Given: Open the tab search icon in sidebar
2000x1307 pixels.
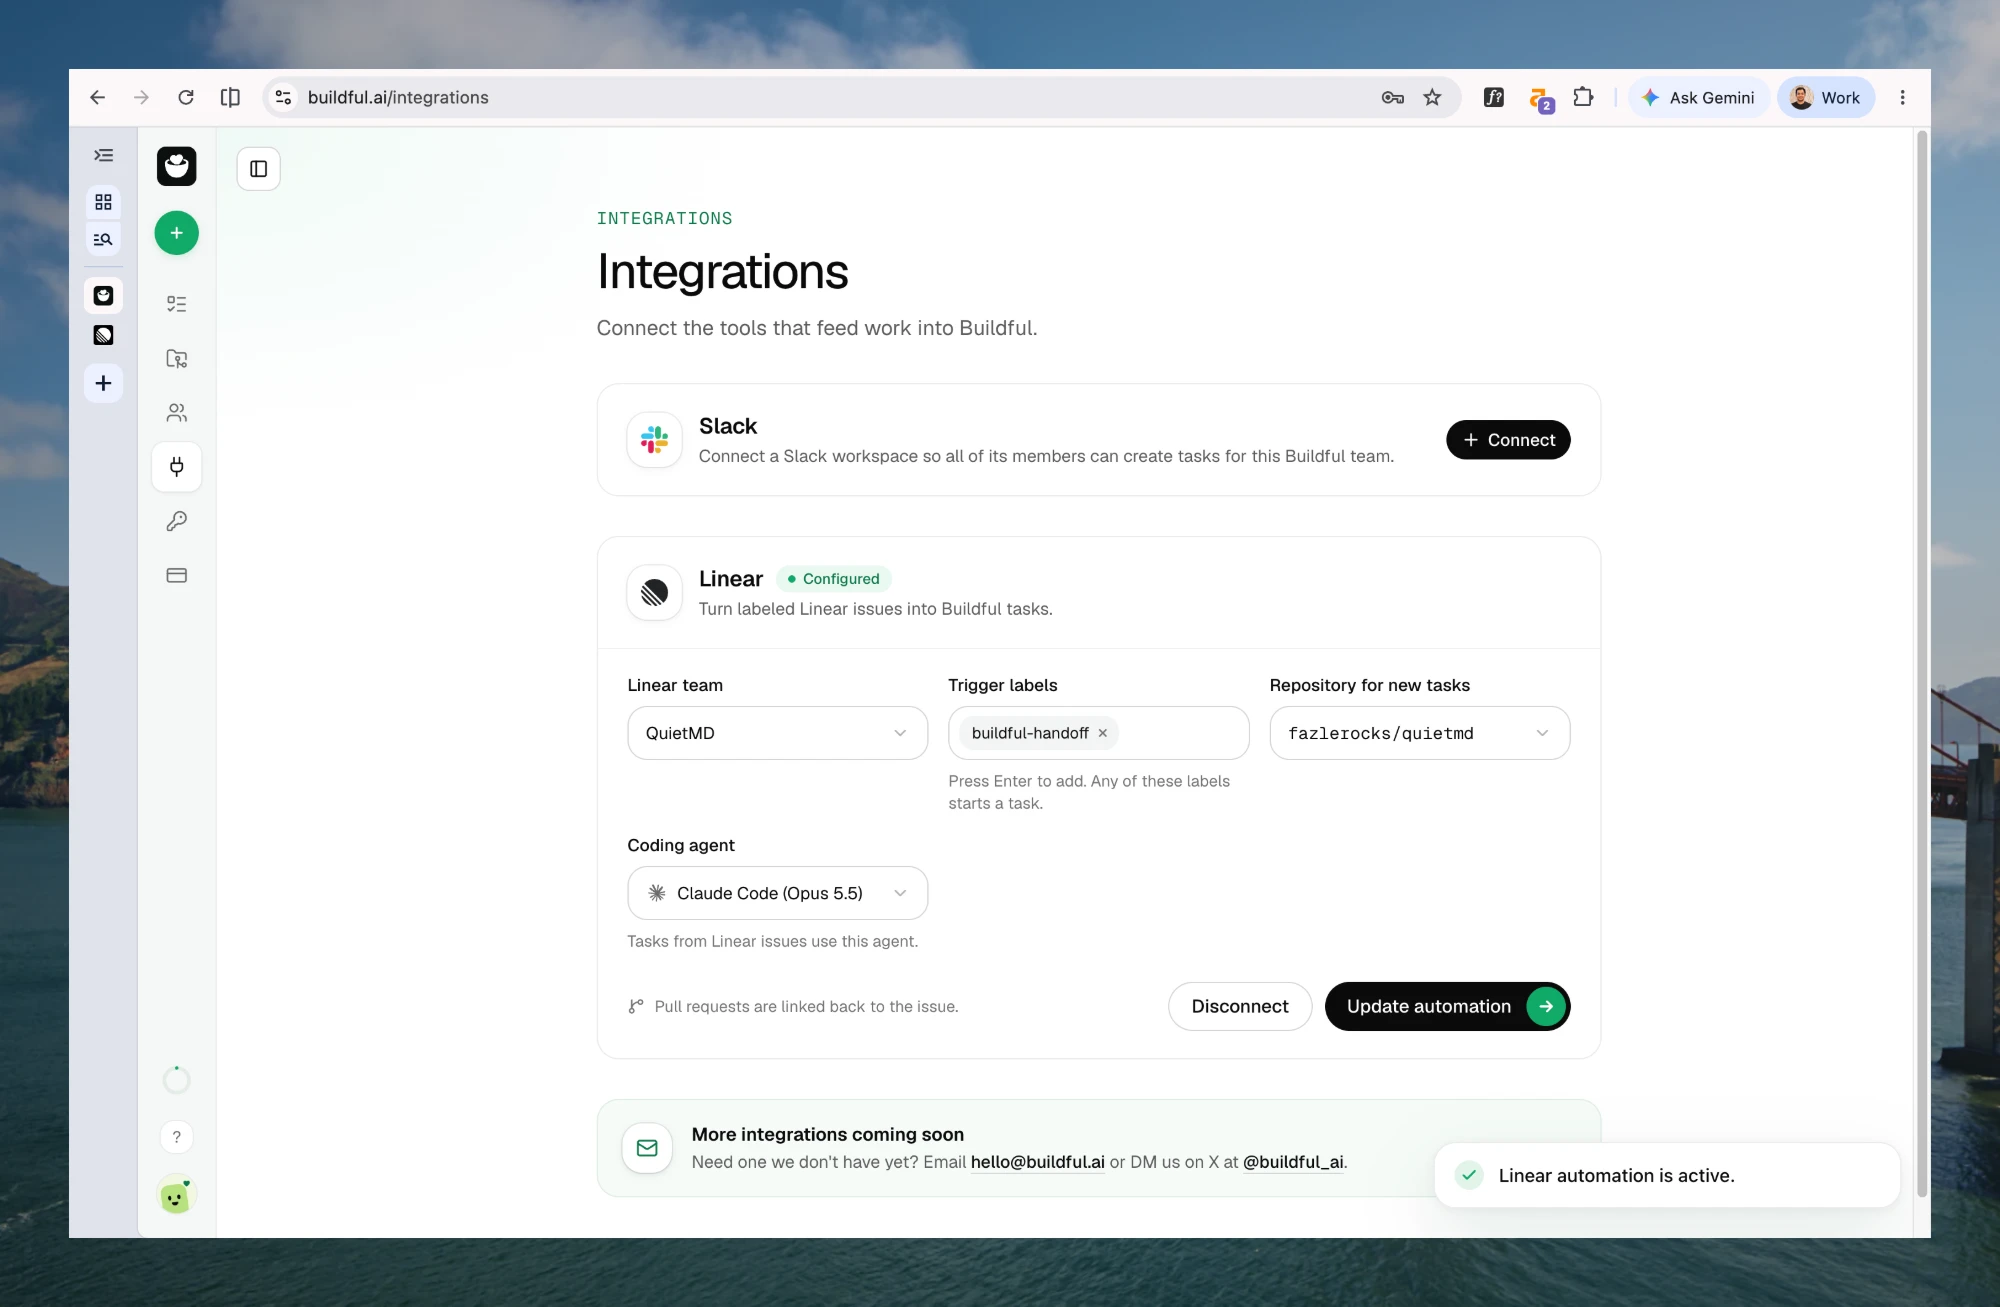Looking at the screenshot, I should [103, 239].
